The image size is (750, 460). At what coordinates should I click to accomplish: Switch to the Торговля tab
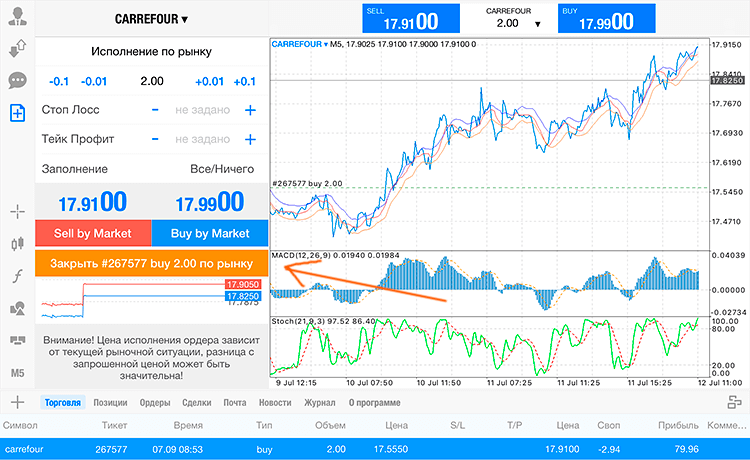63,403
